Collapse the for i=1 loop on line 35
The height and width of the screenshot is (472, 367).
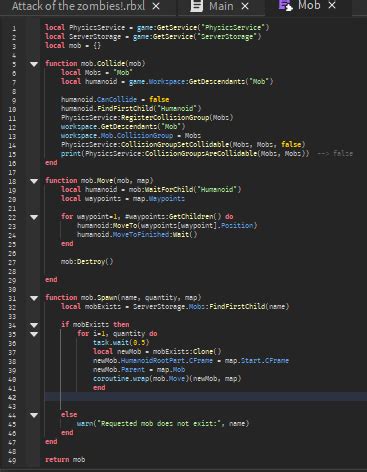tap(34, 334)
